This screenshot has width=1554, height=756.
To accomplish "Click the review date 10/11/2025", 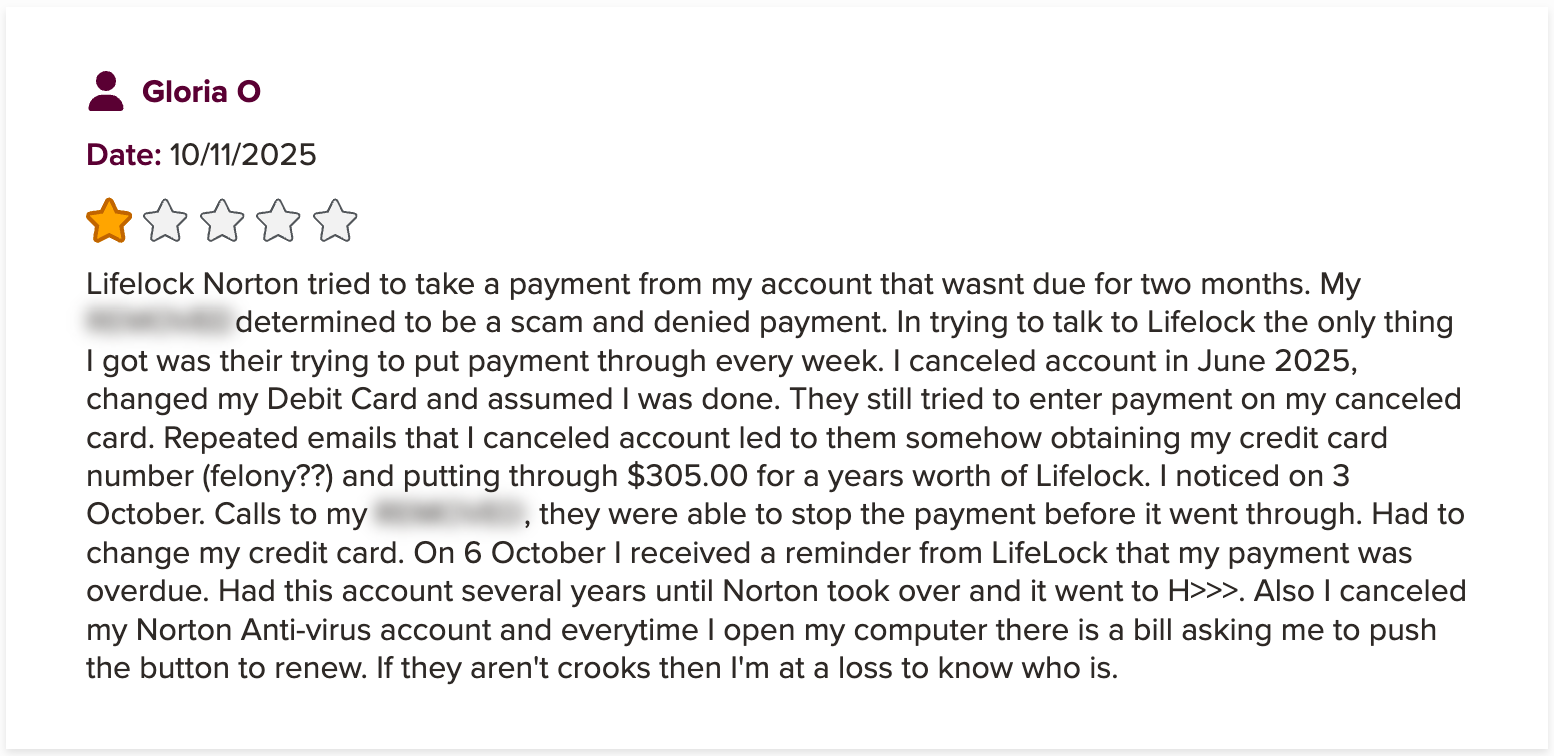I will click(242, 155).
